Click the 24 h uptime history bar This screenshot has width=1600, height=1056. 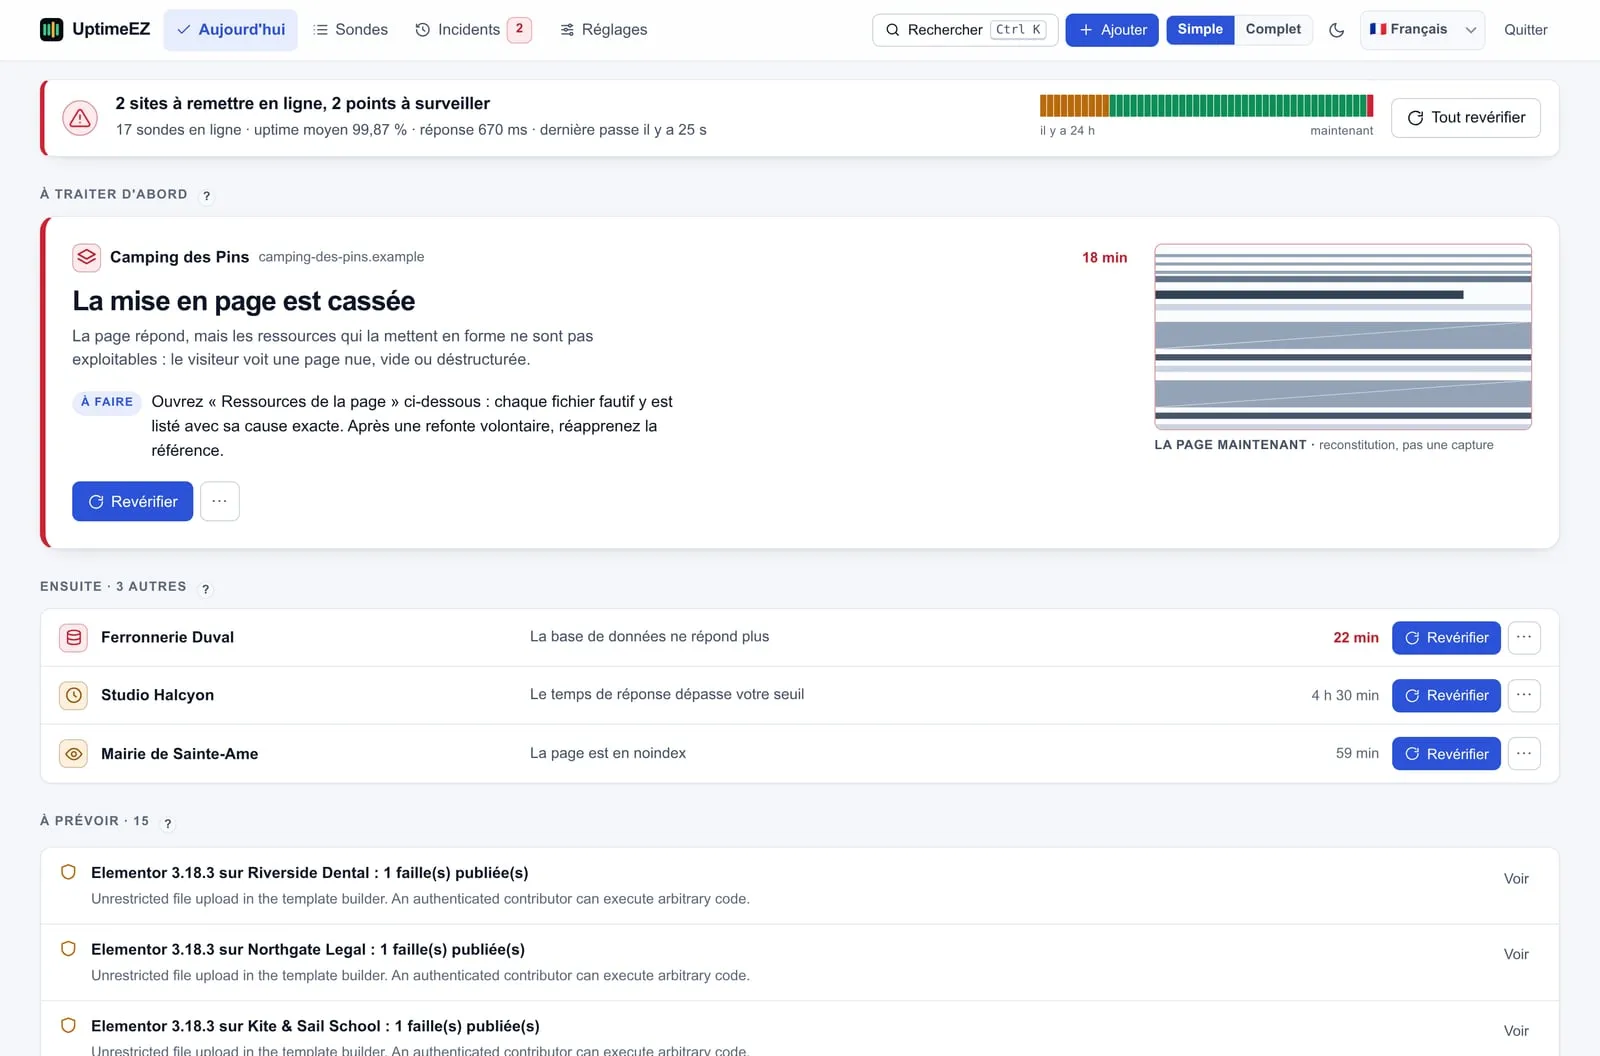pos(1207,105)
